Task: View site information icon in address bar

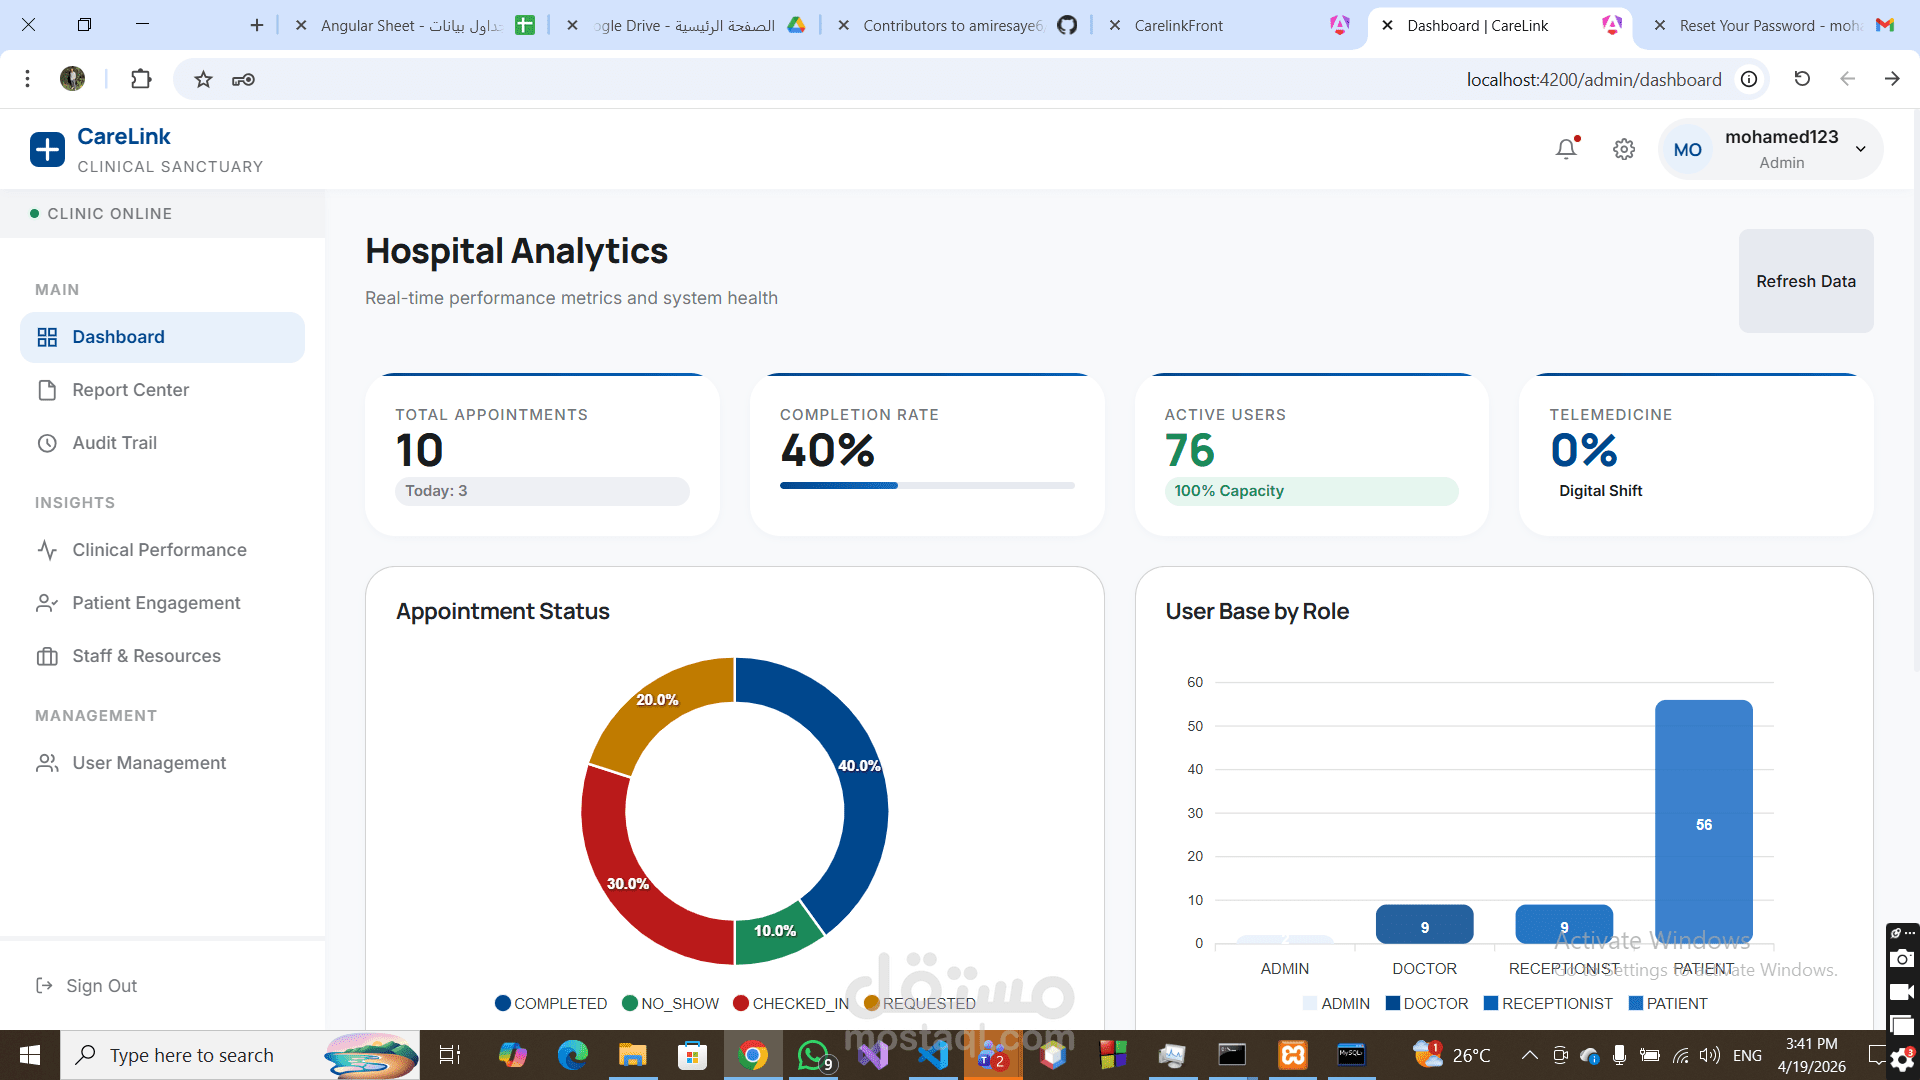Action: pos(1749,79)
